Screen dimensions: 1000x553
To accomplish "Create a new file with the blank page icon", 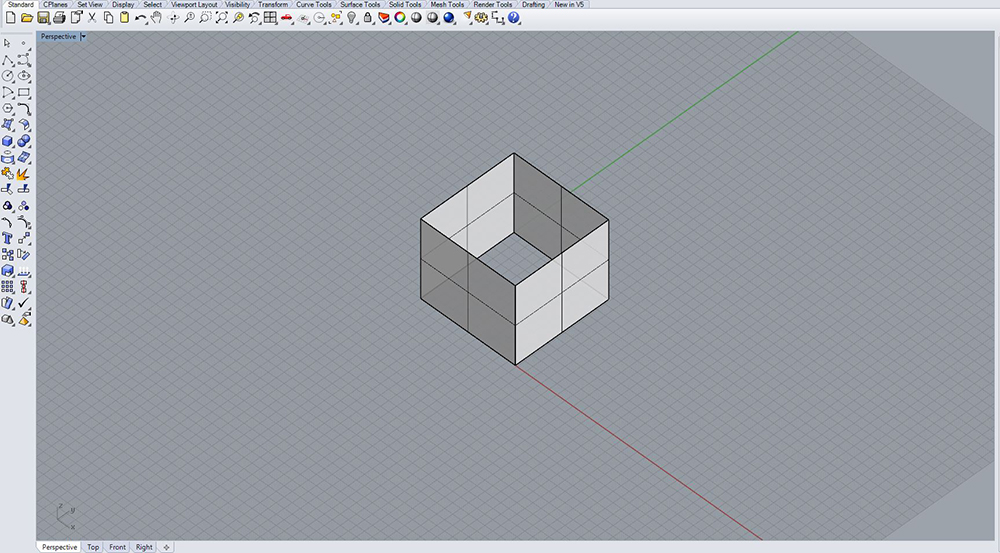I will pos(10,18).
